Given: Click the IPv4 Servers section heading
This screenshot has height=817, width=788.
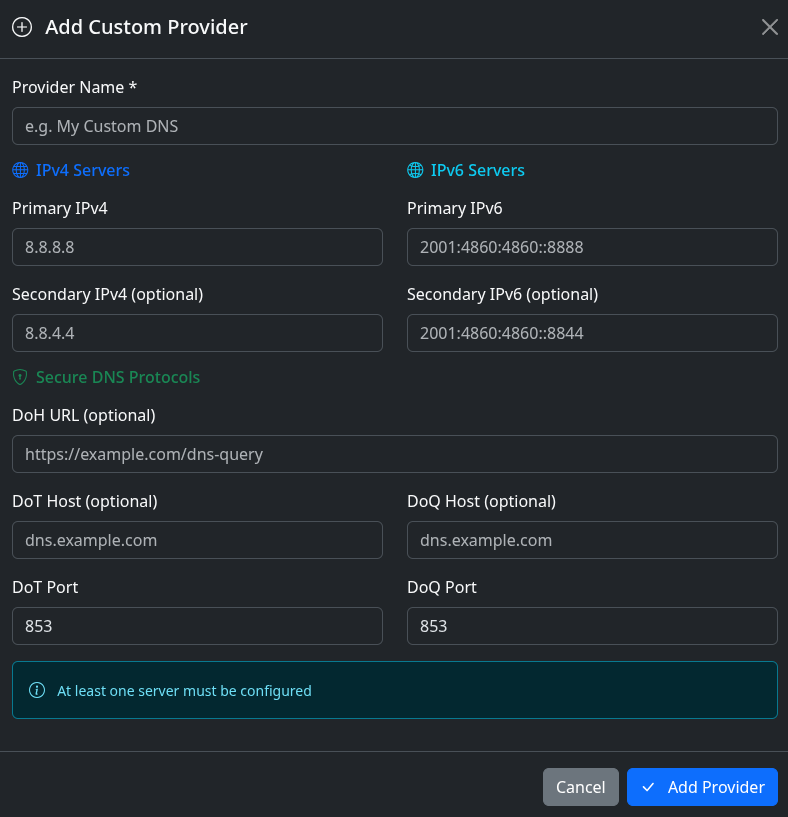Looking at the screenshot, I should click(x=82, y=170).
